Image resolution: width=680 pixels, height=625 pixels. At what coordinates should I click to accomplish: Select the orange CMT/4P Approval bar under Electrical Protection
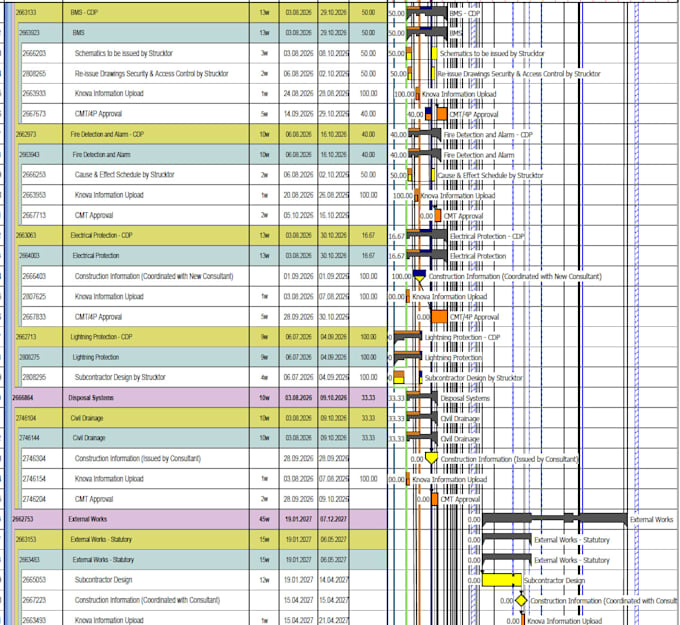439,317
